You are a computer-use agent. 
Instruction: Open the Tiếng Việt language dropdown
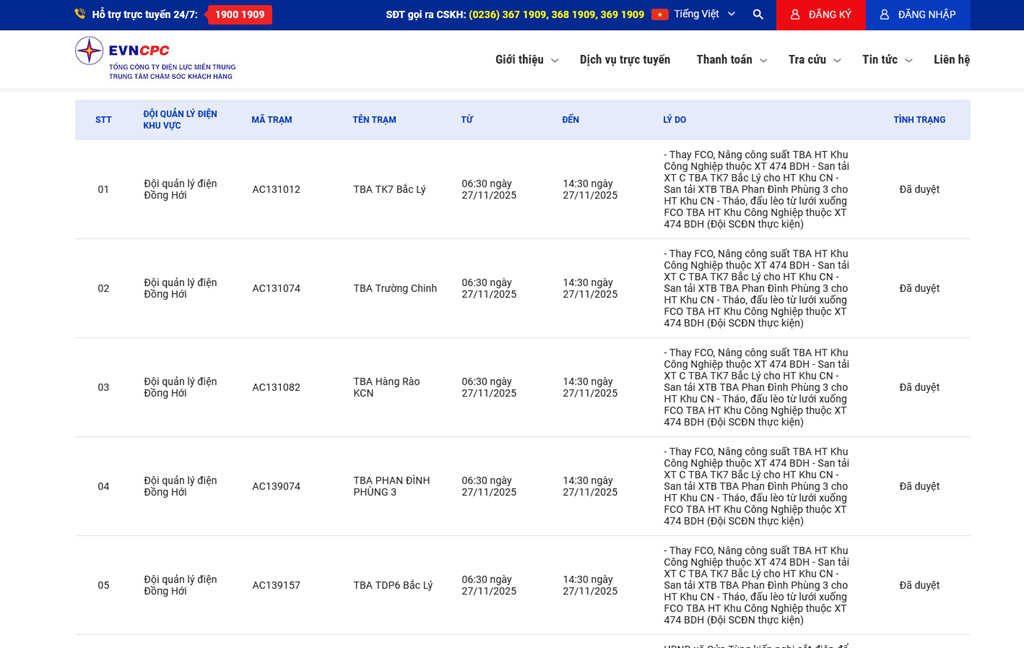[704, 14]
